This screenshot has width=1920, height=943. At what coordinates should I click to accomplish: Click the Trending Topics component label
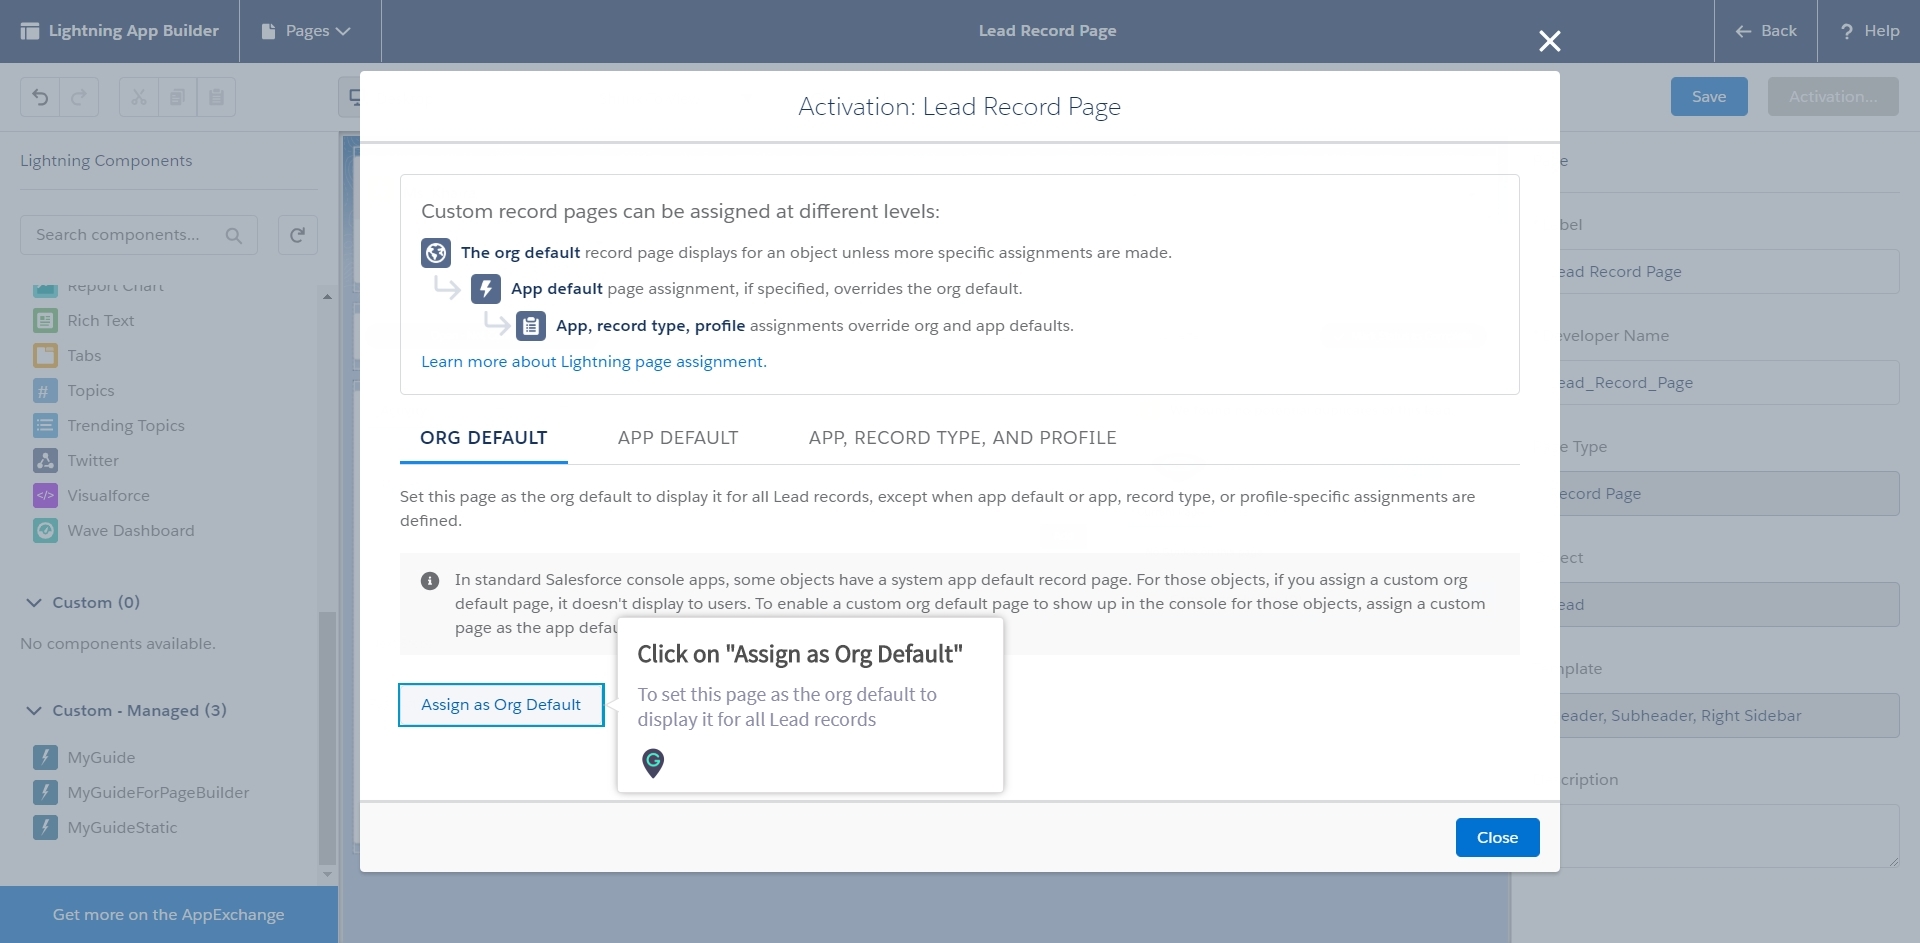point(126,425)
